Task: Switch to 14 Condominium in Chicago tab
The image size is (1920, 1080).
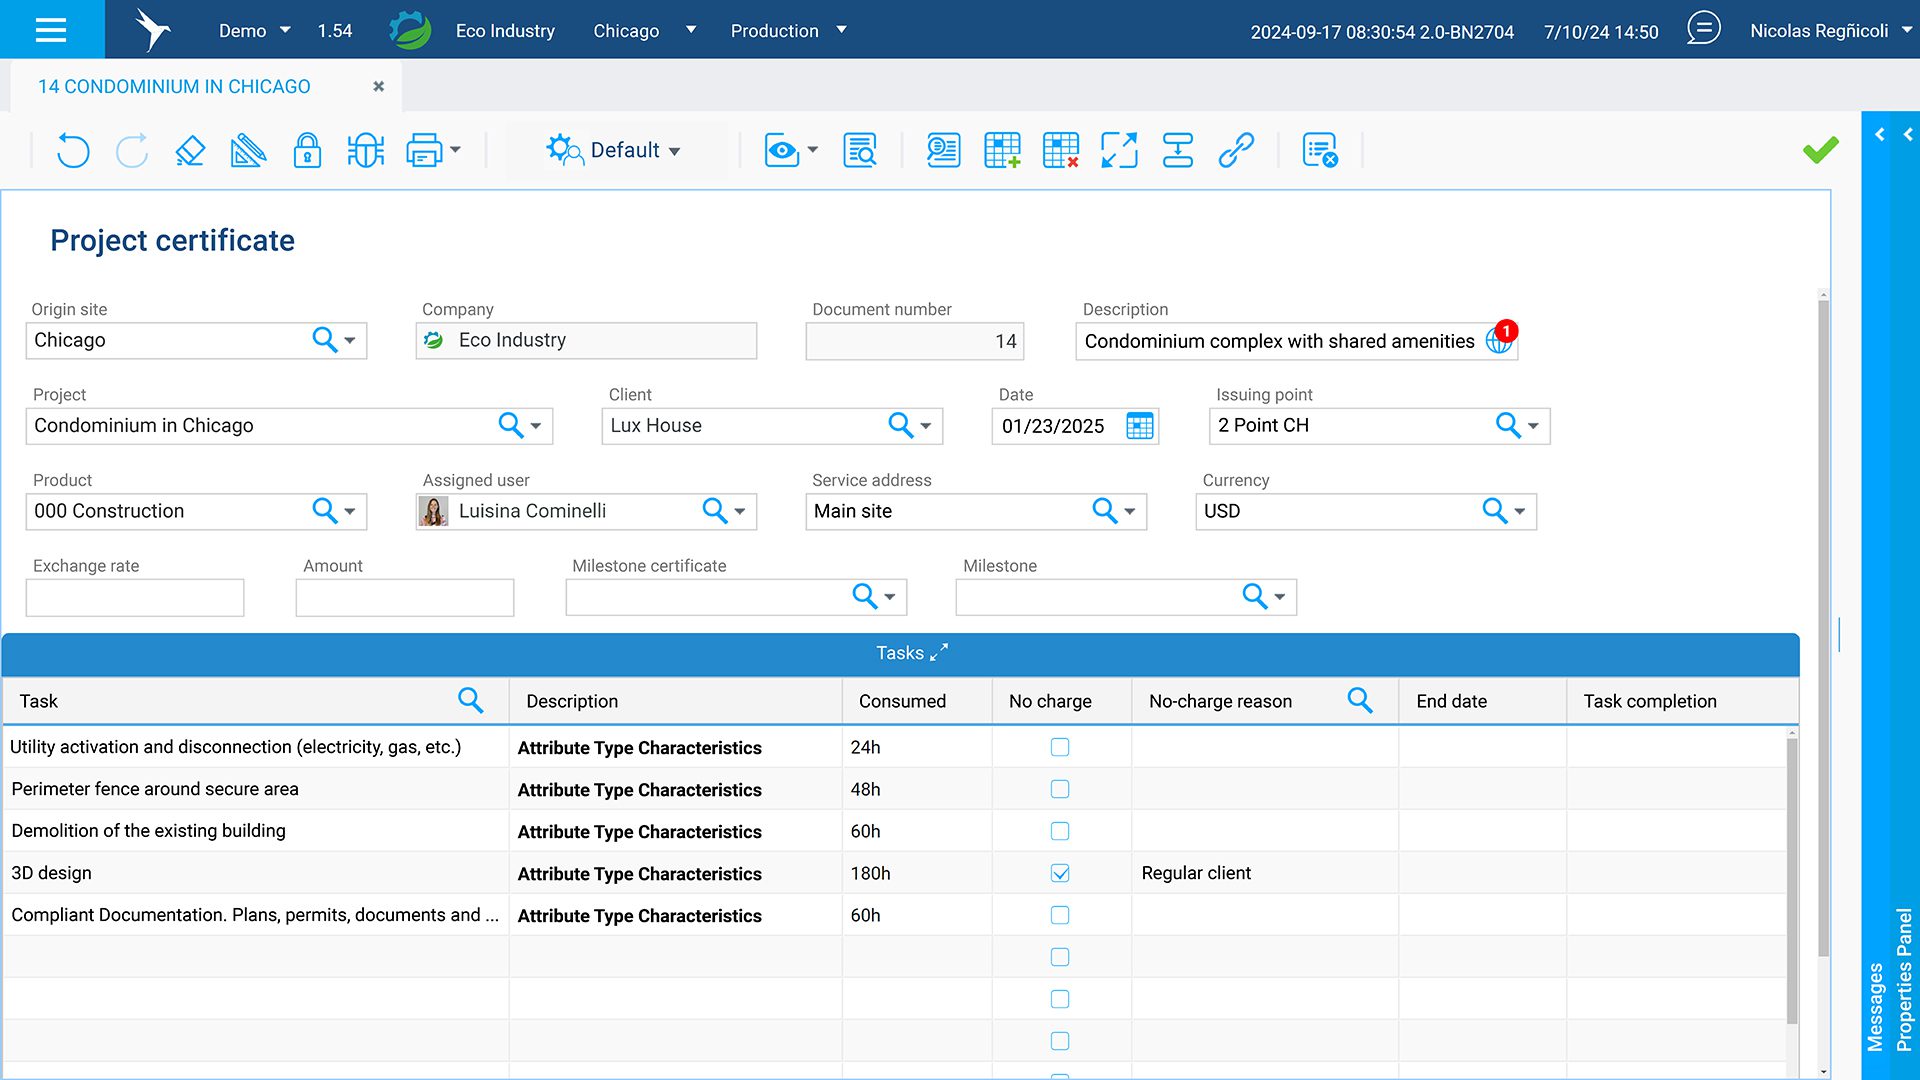Action: pos(174,87)
